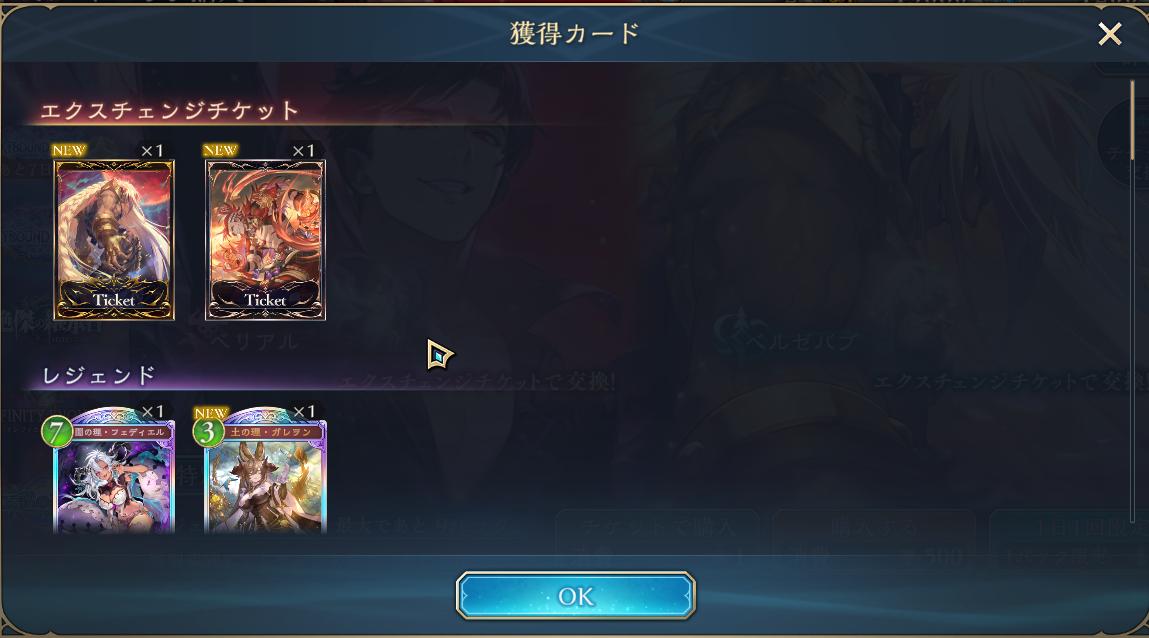Click NEW badge on ガレヲン card
Screen dimensions: 1149x638
(211, 412)
